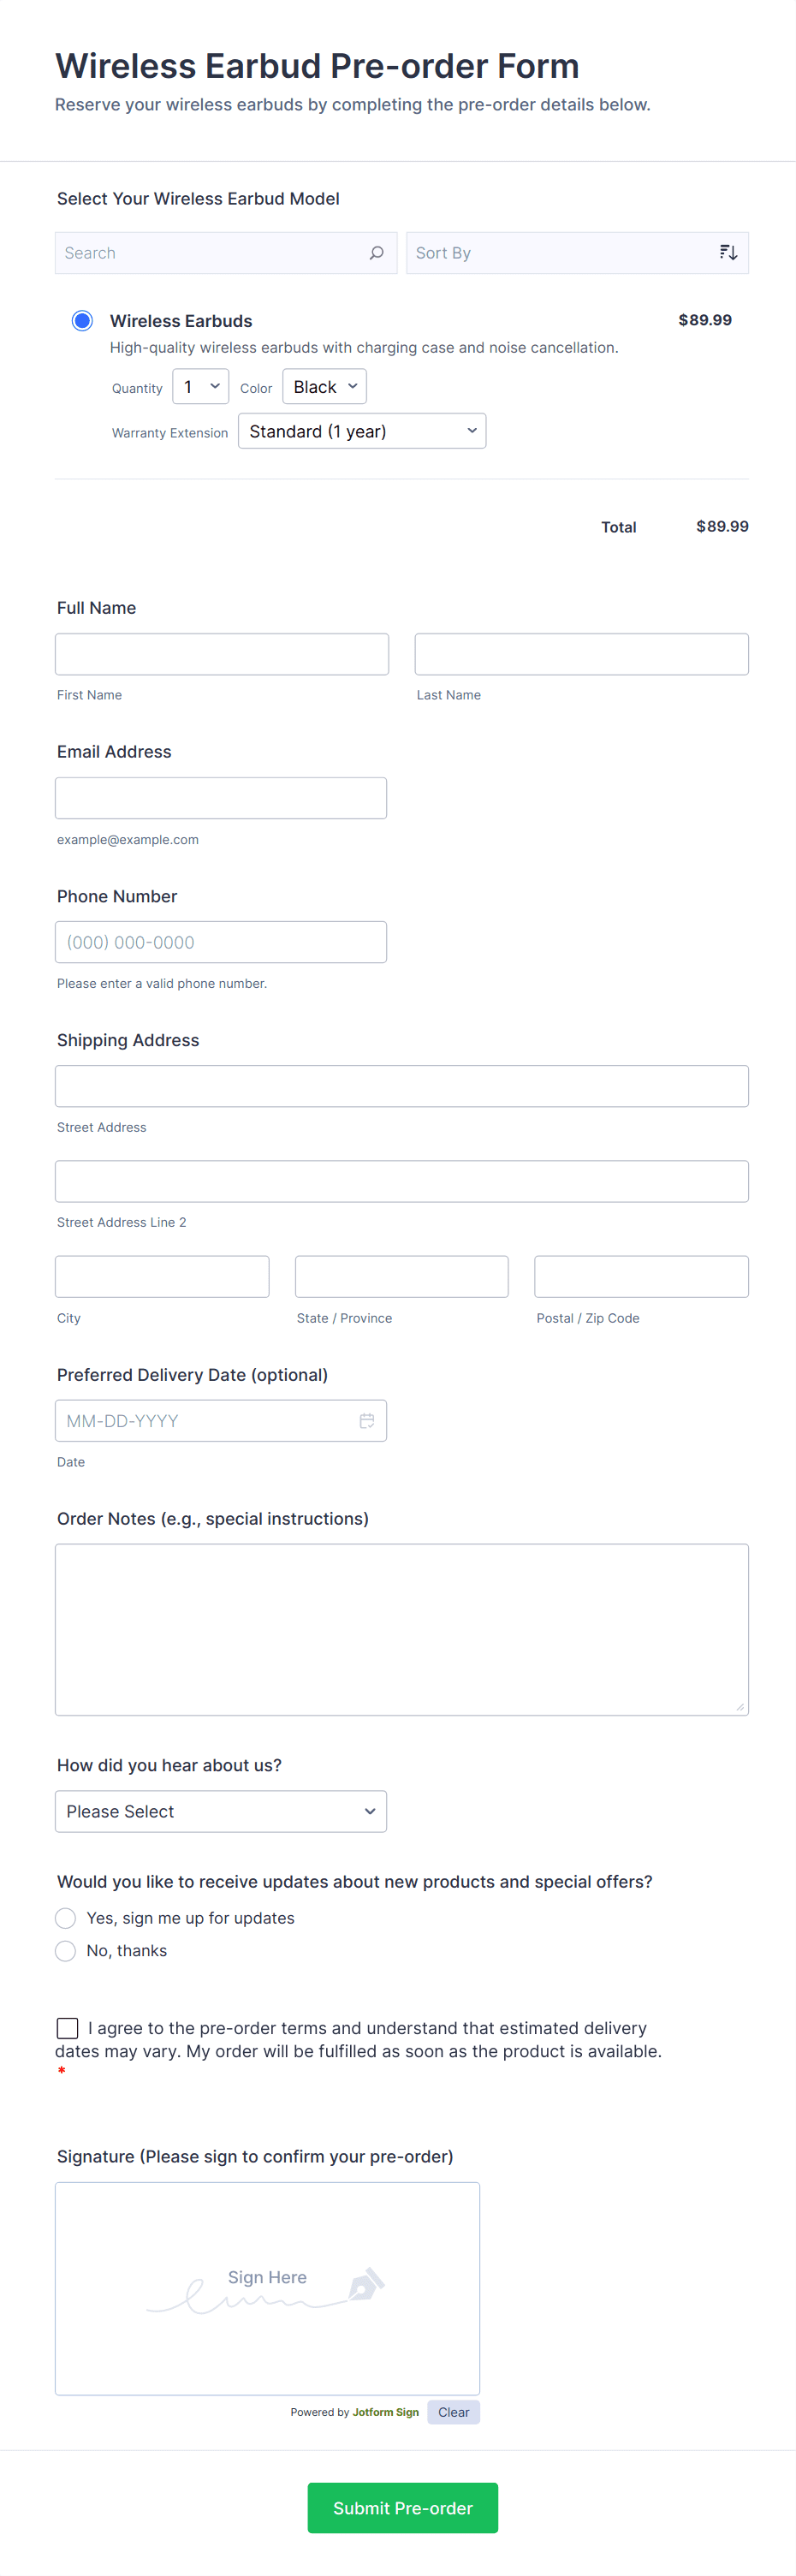Click the Phone Number field
Image resolution: width=796 pixels, height=2576 pixels.
220,942
